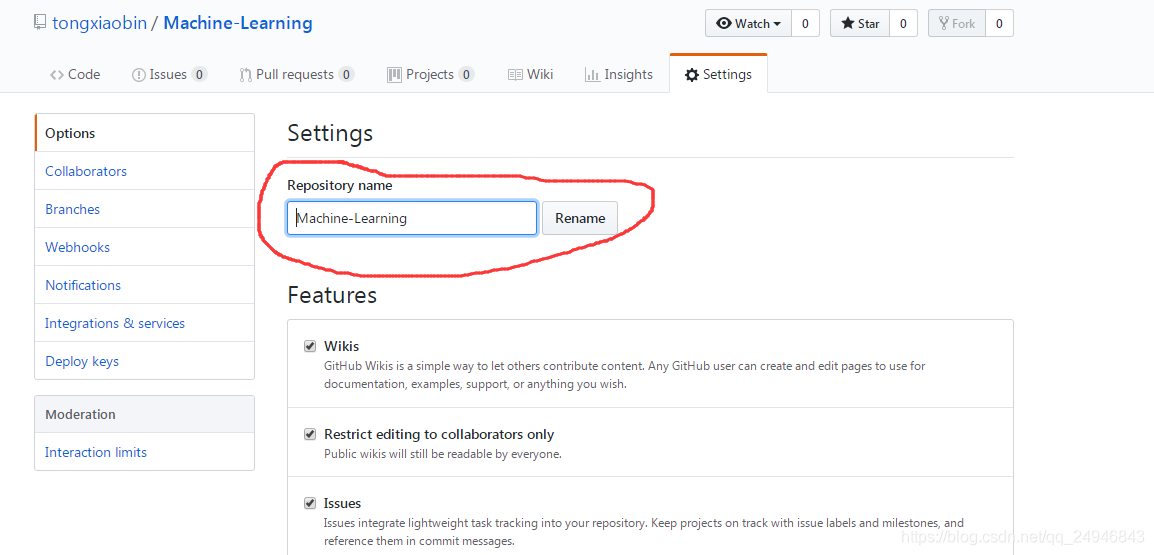Switch to the Wiki tab
This screenshot has width=1154, height=555.
point(531,74)
